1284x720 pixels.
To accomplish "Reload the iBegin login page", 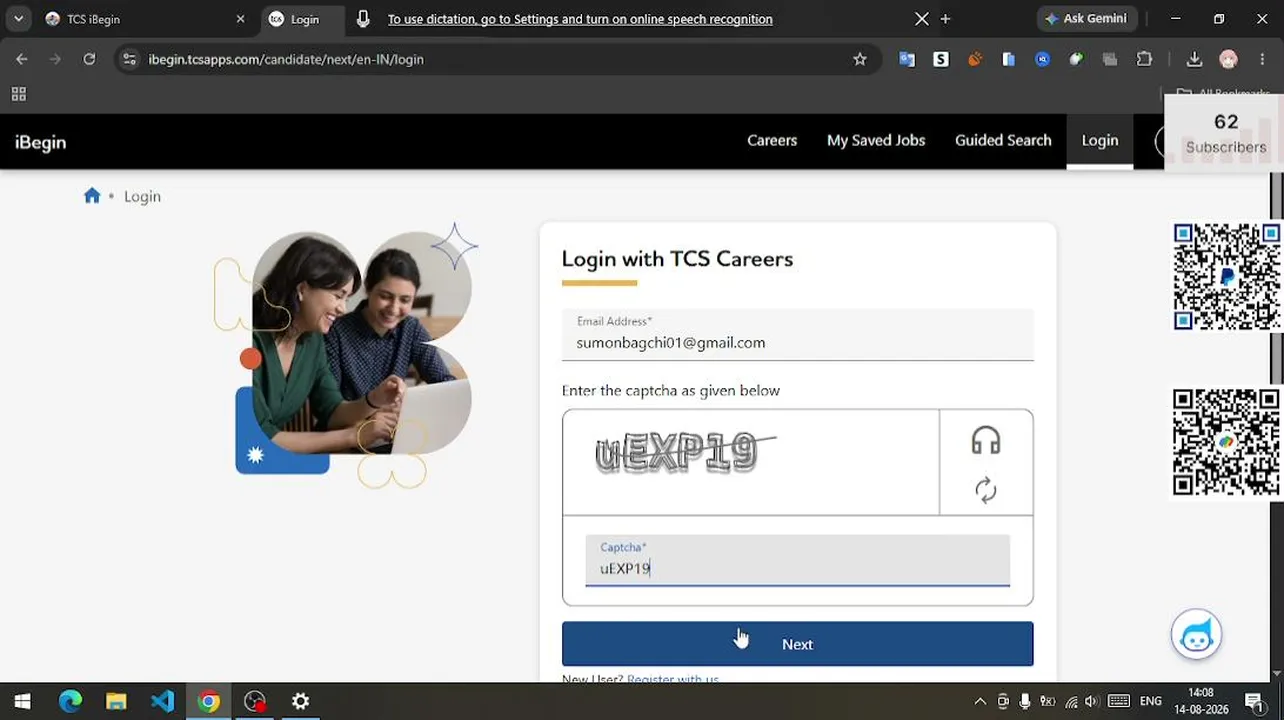I will pyautogui.click(x=89, y=59).
